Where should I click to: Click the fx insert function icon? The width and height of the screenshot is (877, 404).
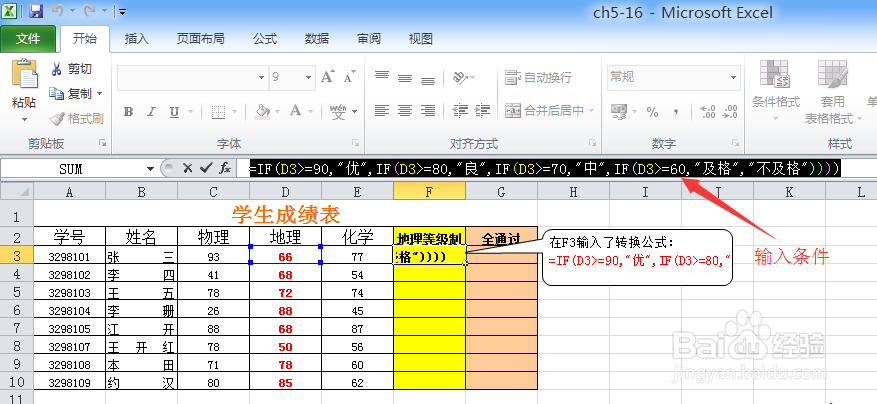225,168
